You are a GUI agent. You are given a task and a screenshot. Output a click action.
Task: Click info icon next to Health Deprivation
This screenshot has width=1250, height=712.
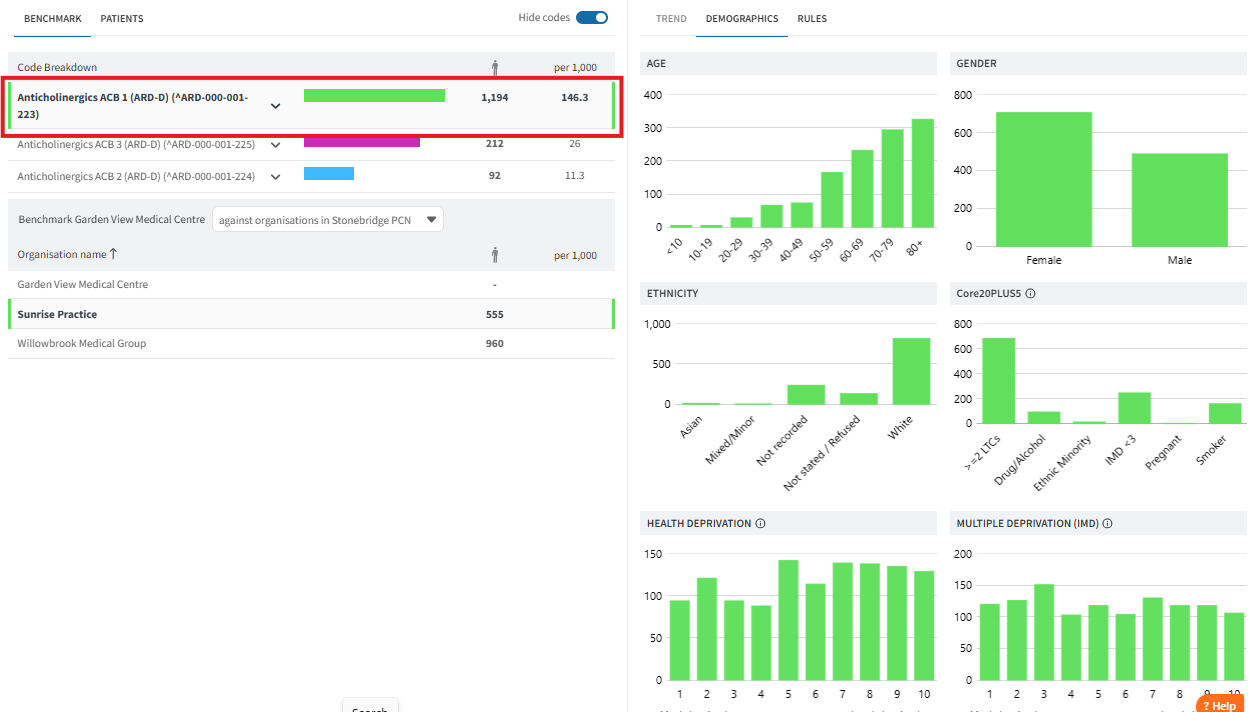(761, 523)
